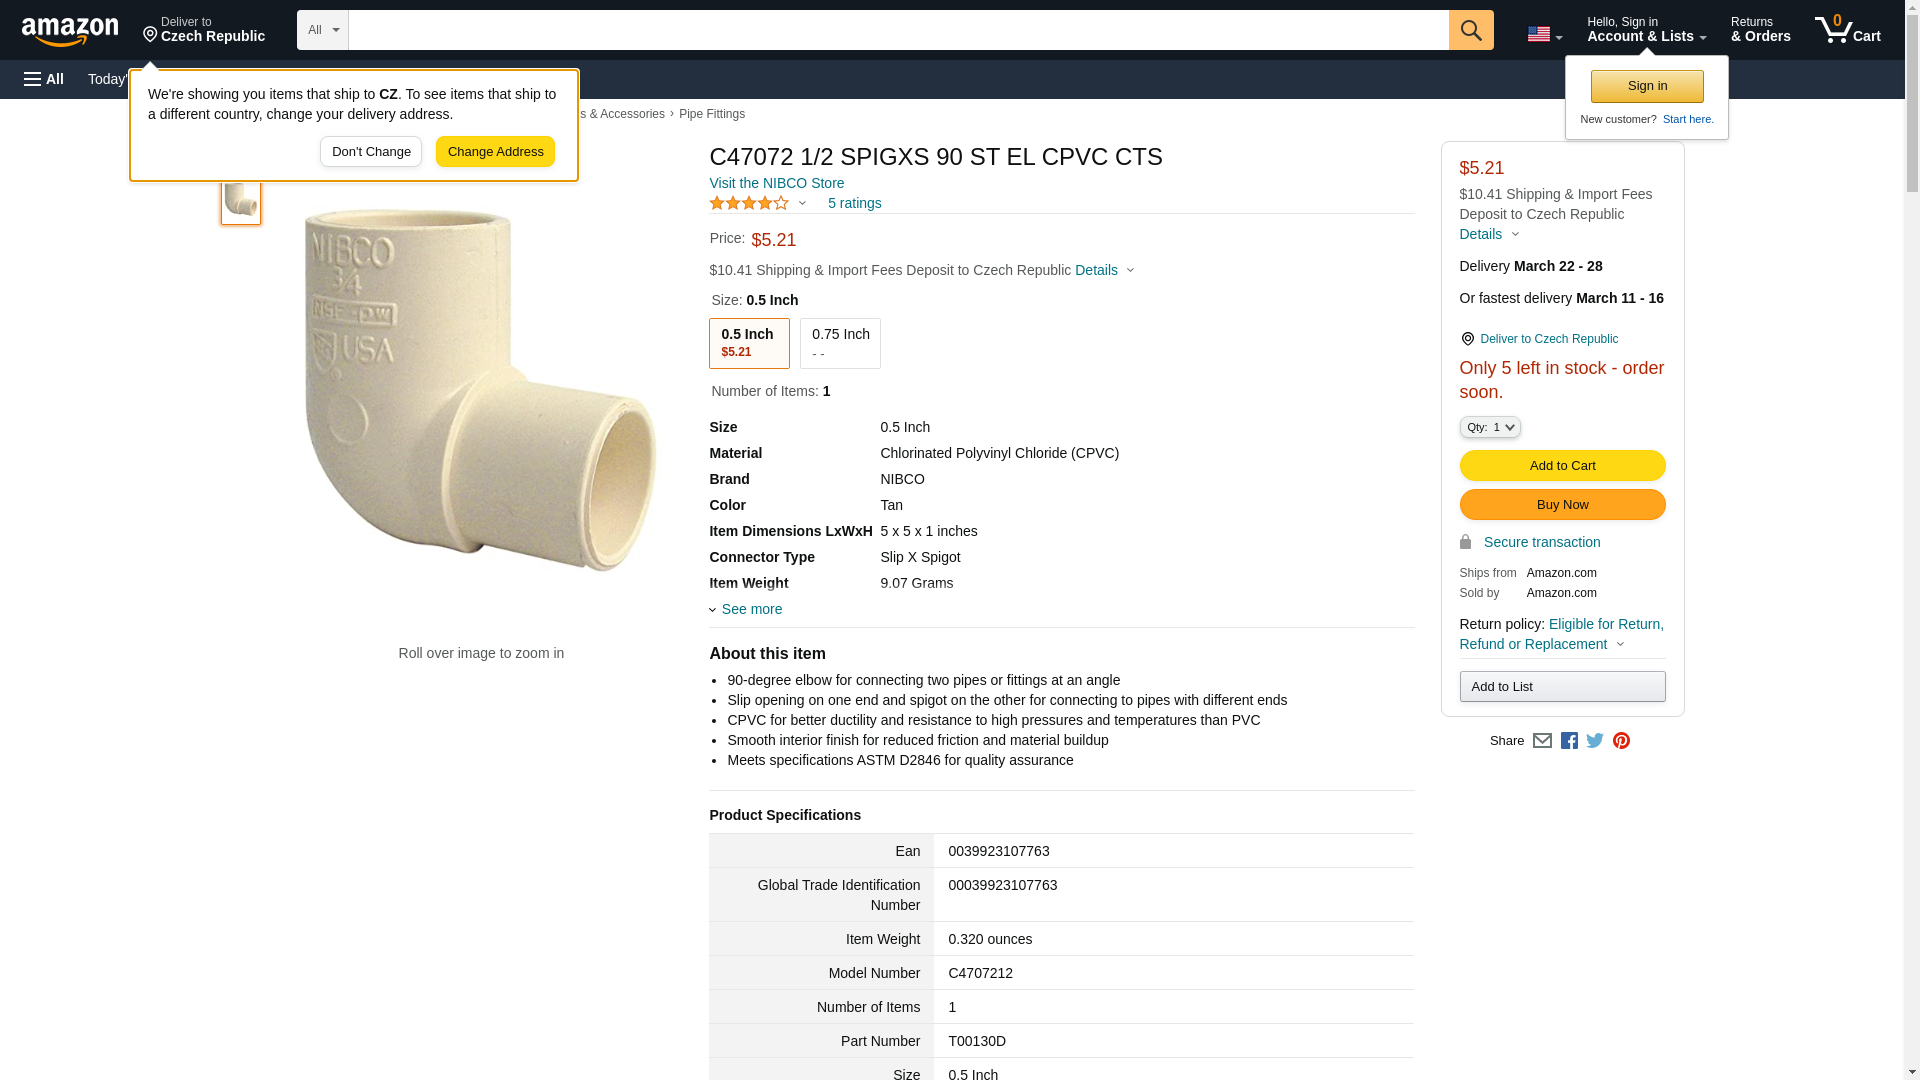Open the All hamburger menu

click(44, 79)
